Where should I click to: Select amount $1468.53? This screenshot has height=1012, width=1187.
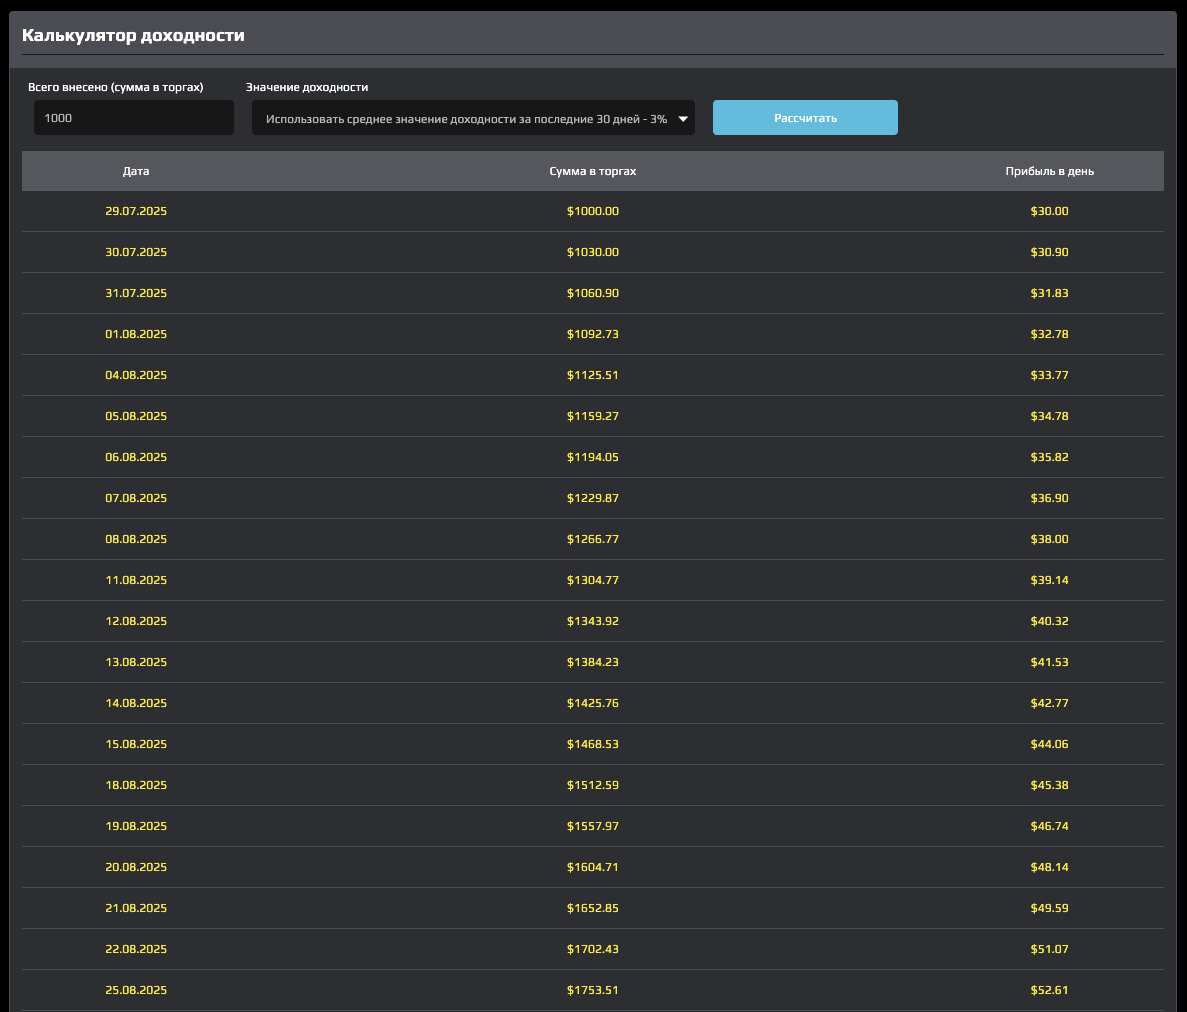(593, 744)
